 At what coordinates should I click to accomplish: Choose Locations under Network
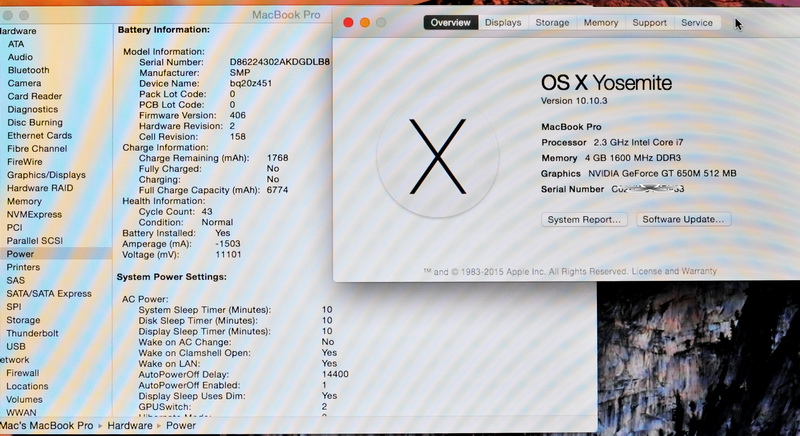pos(27,386)
